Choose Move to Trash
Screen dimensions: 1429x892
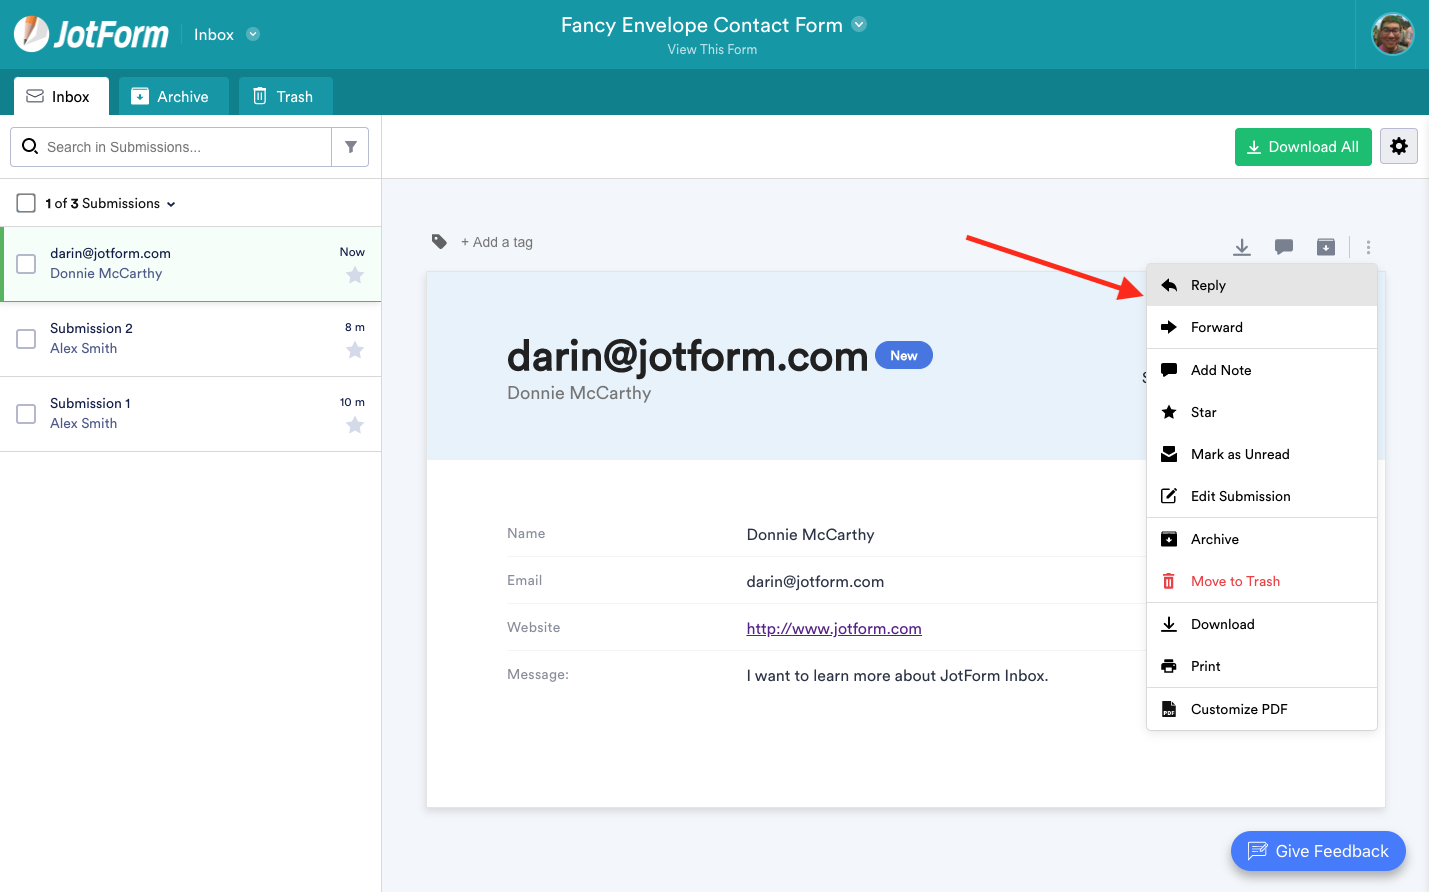tap(1262, 581)
